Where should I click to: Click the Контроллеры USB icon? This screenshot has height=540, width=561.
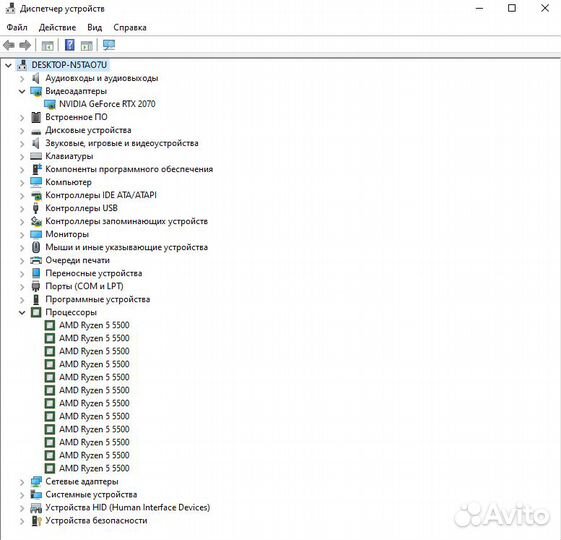(36, 208)
